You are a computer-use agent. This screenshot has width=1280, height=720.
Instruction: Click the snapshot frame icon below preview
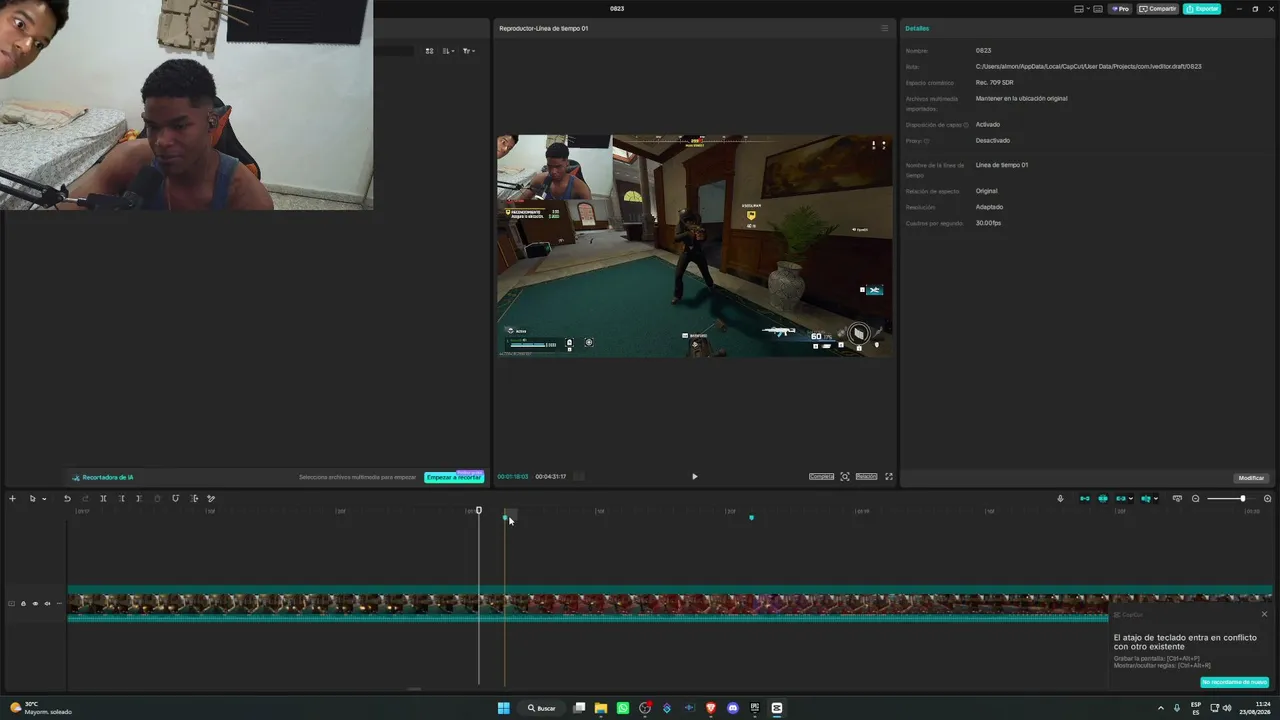[845, 477]
